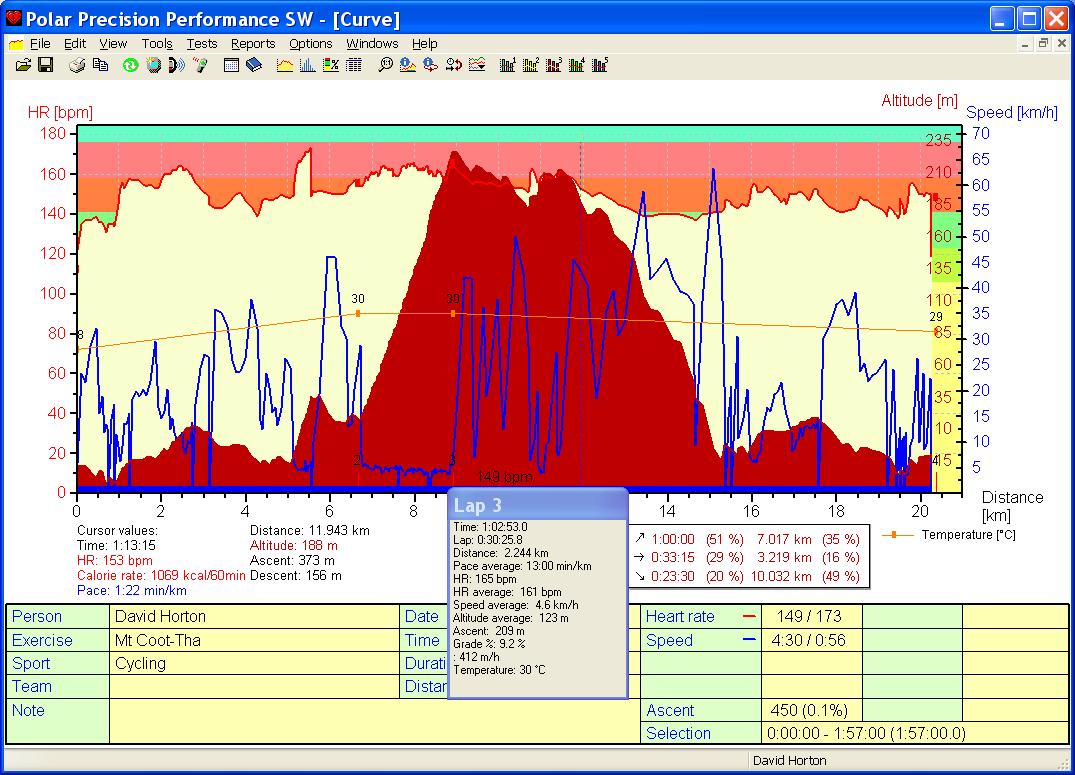Open the exercise table view icon
This screenshot has width=1075, height=775.
[355, 65]
